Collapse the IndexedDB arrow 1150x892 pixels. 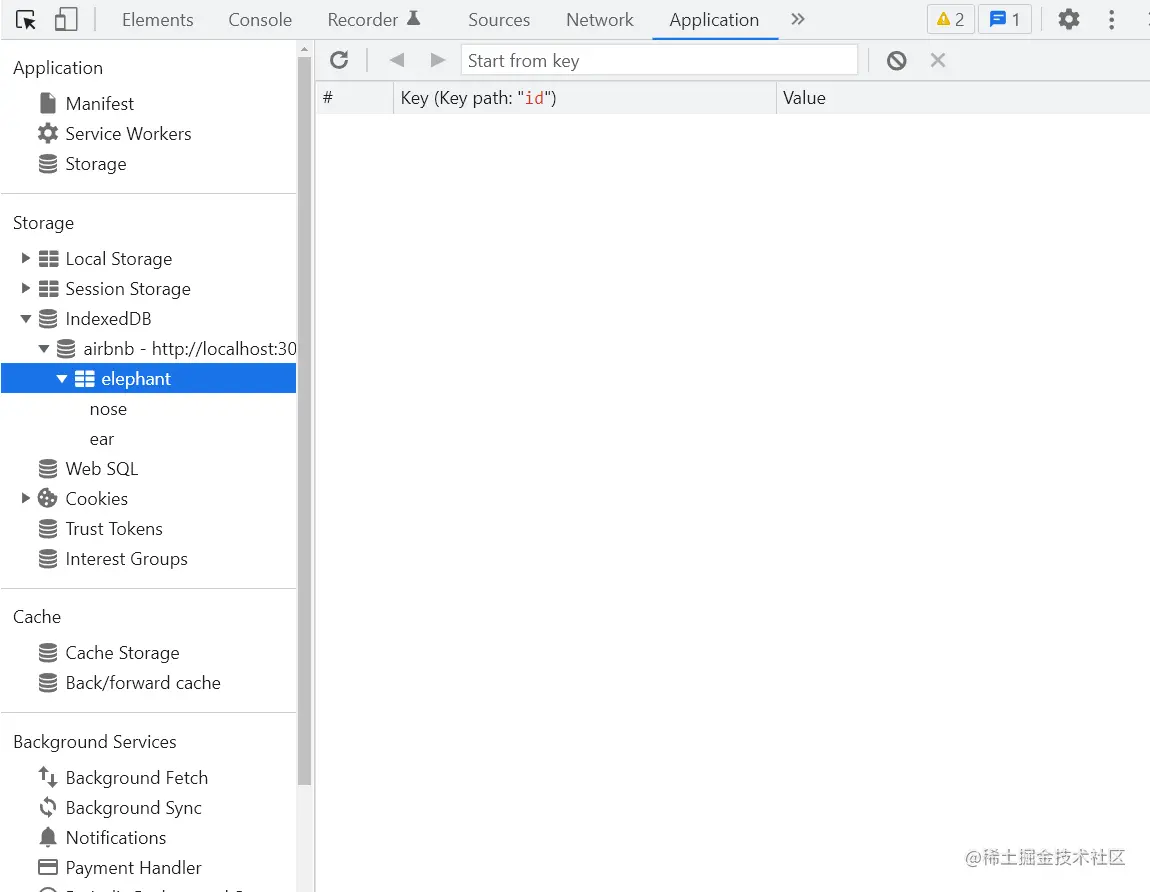point(26,318)
